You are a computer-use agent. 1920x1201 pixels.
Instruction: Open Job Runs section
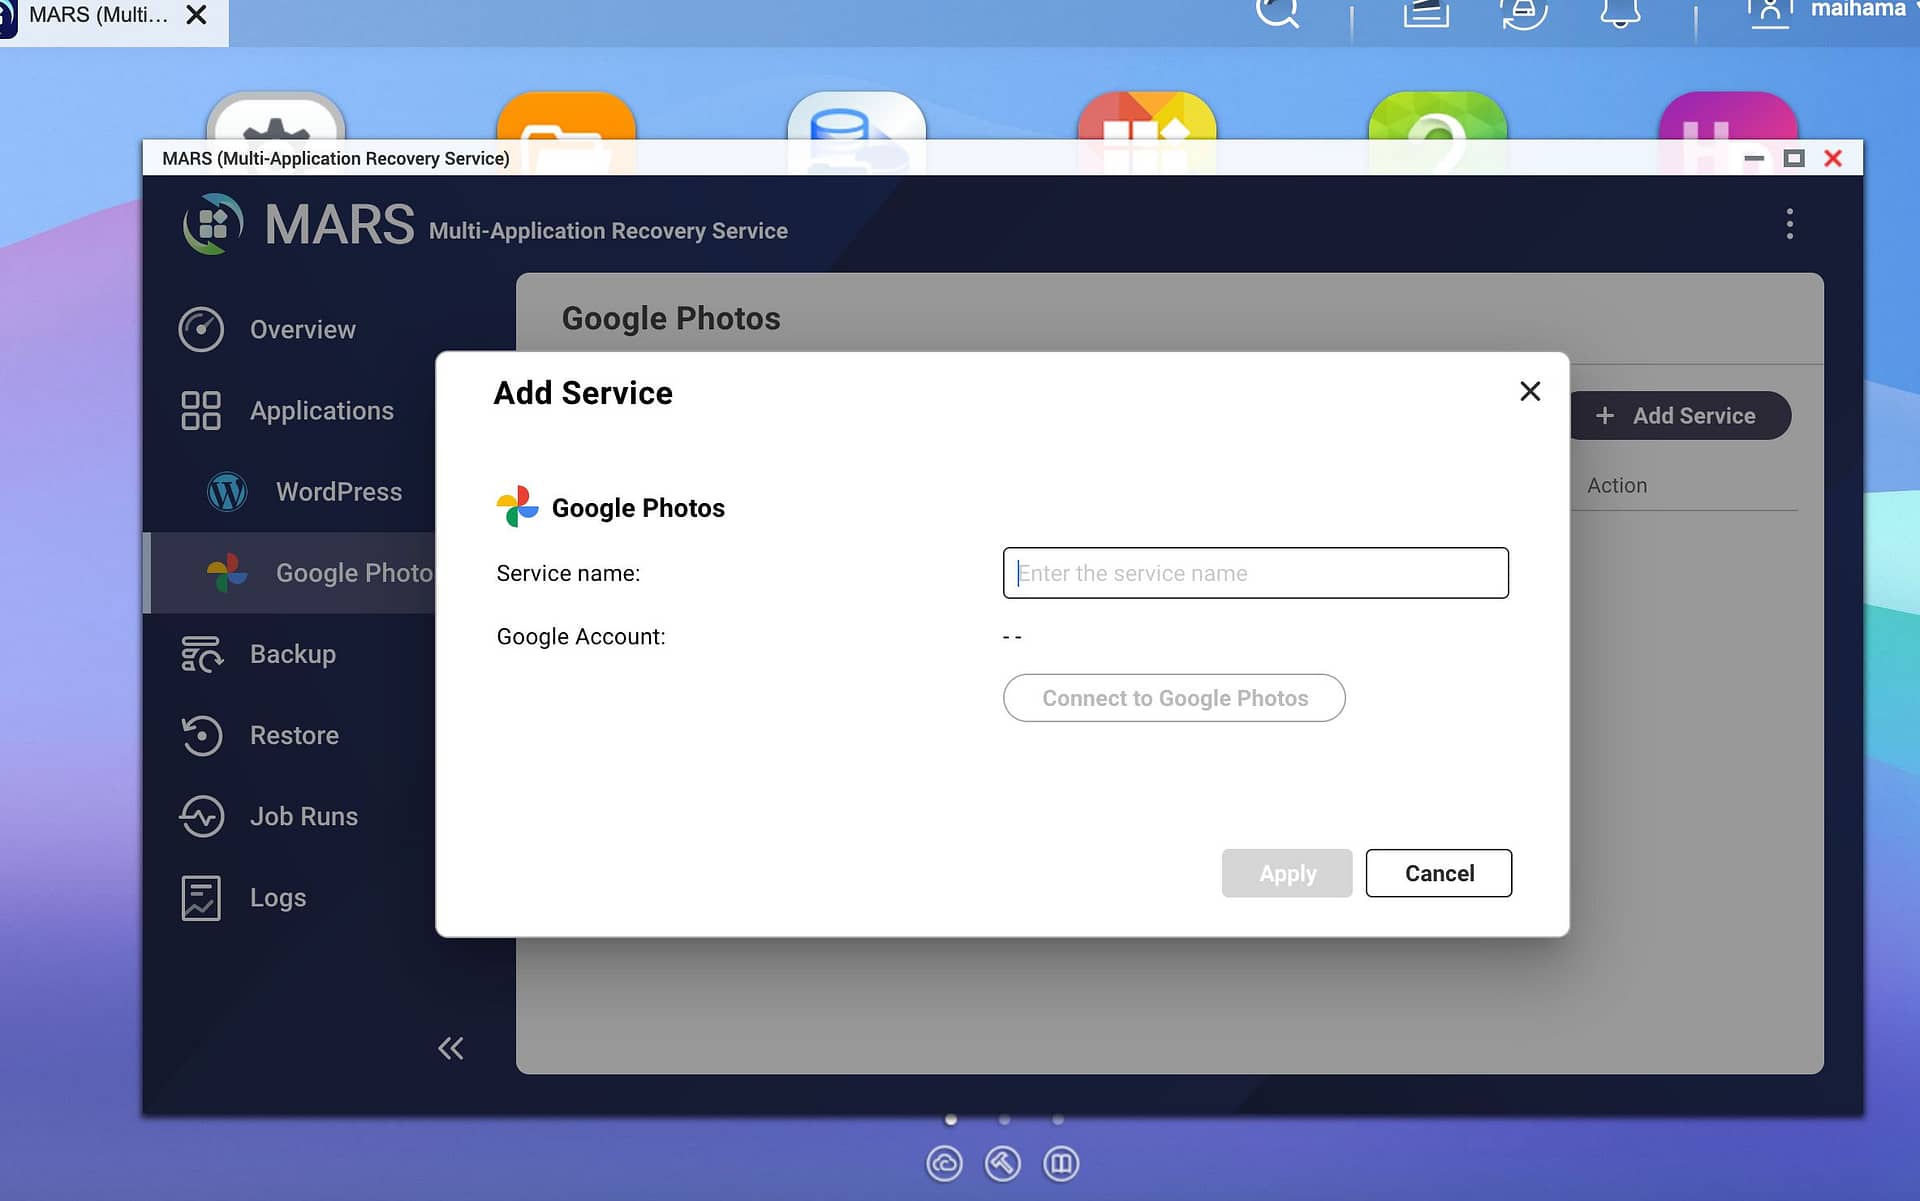(303, 816)
